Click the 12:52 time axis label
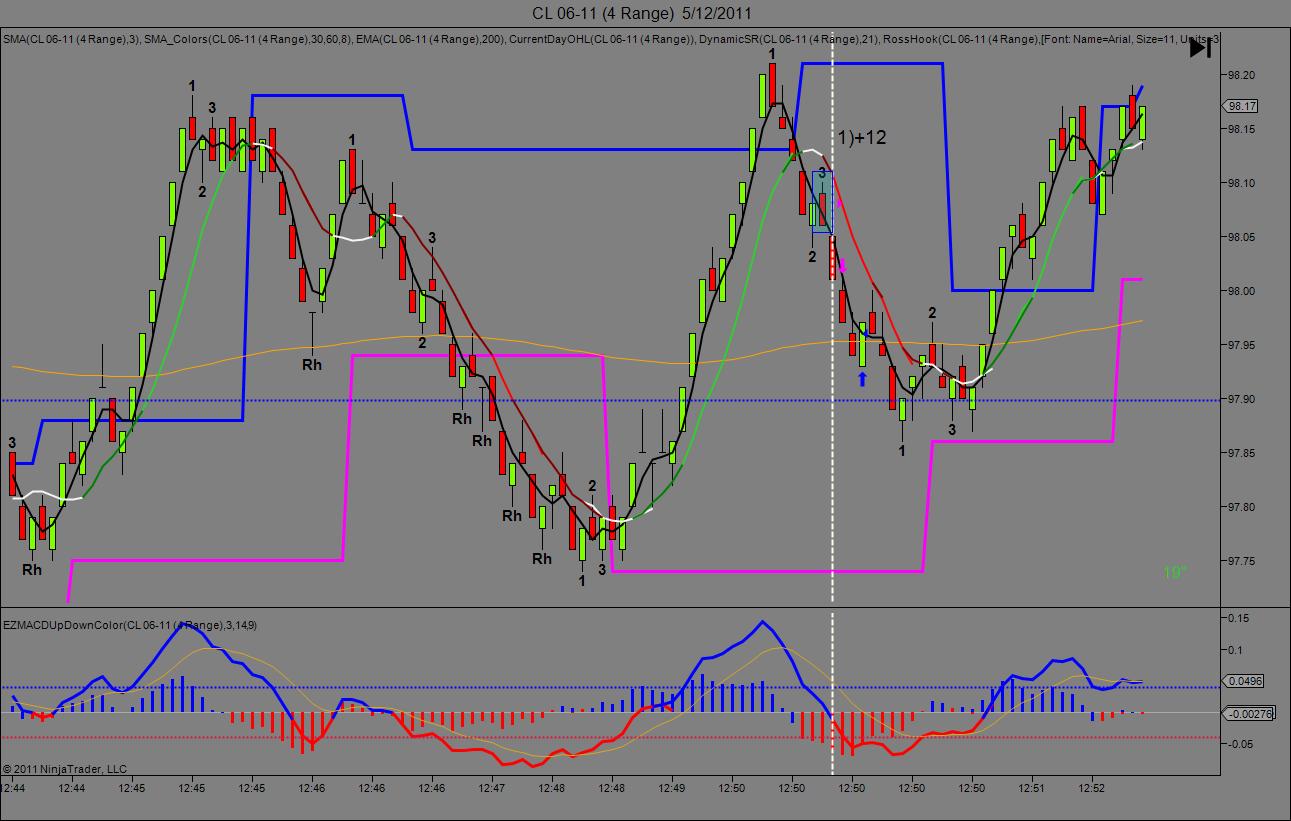This screenshot has width=1291, height=821. pos(1092,788)
